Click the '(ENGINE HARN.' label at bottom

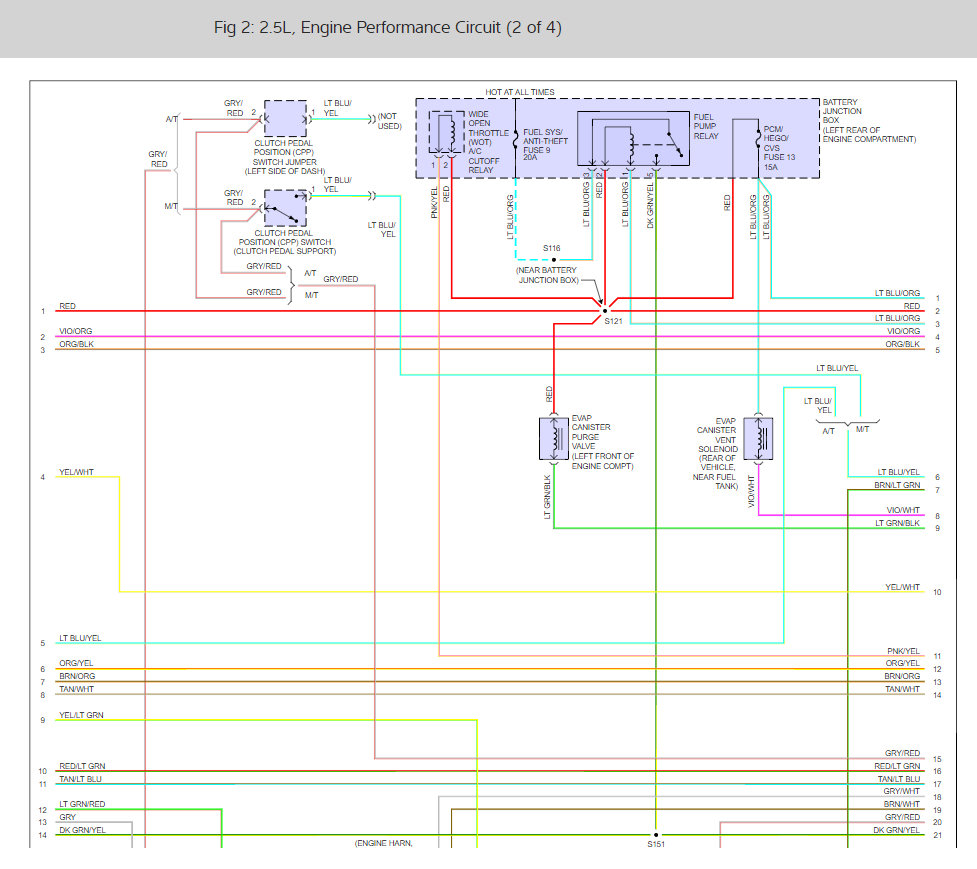click(x=384, y=843)
